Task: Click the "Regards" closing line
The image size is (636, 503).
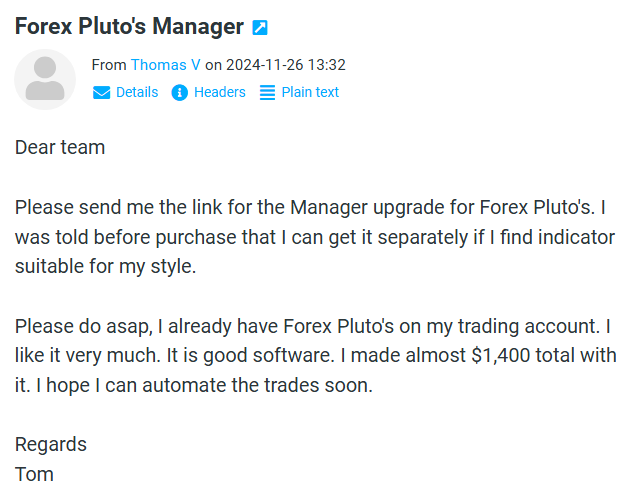Action: coord(51,445)
